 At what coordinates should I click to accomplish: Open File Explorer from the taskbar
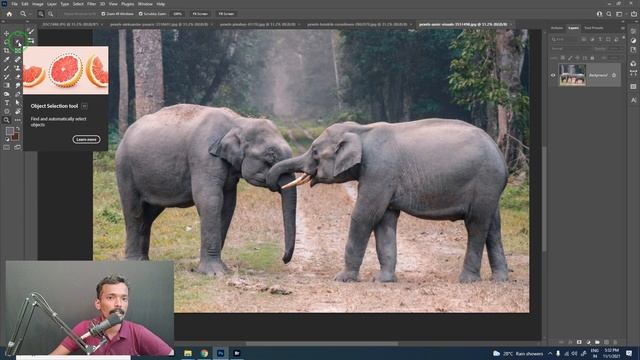tap(188, 353)
